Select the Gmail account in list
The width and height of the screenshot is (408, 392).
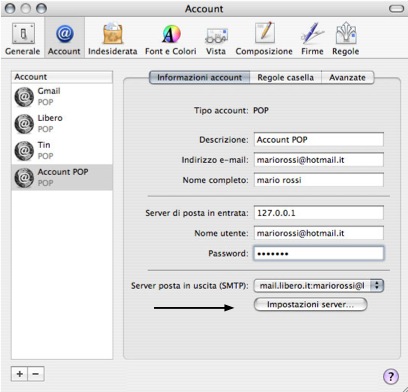coord(62,96)
